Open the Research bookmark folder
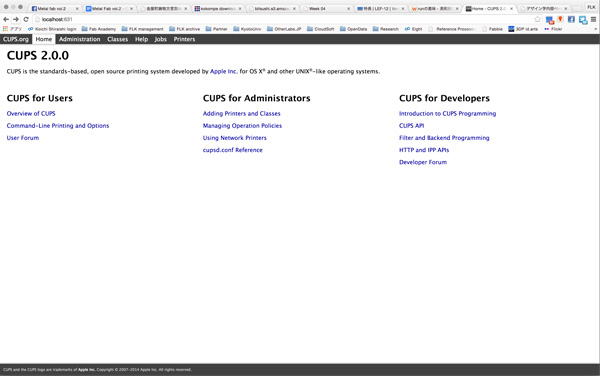Viewport: 600px width, 376px height. pos(386,29)
